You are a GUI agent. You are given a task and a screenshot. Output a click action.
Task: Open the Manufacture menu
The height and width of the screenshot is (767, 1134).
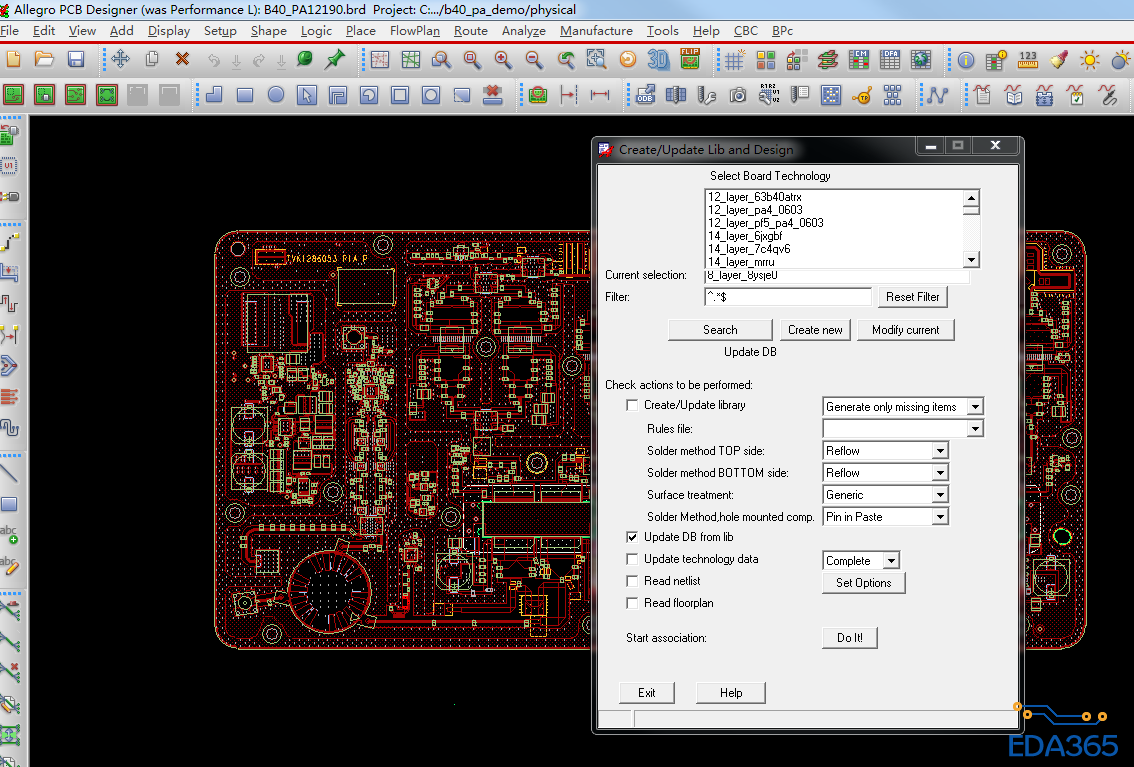(x=596, y=31)
